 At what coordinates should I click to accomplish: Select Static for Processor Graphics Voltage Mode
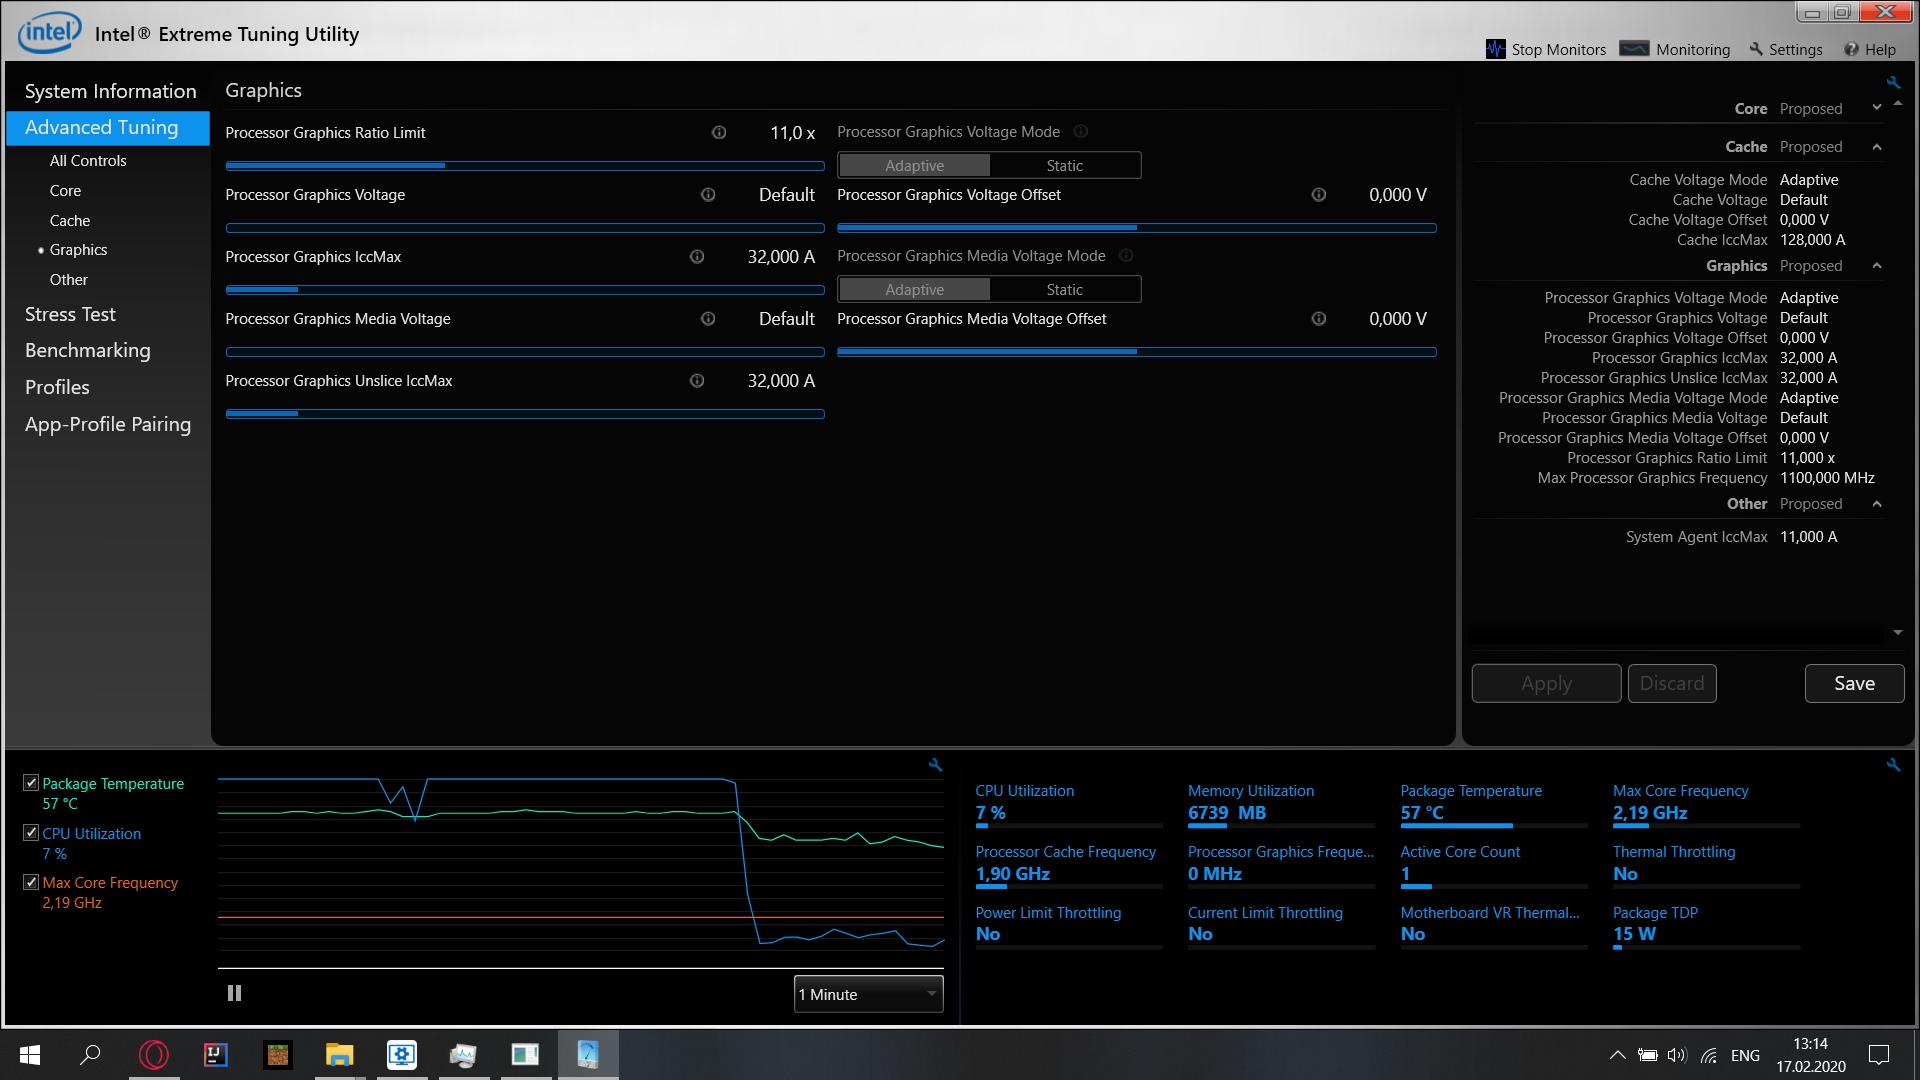click(1064, 165)
